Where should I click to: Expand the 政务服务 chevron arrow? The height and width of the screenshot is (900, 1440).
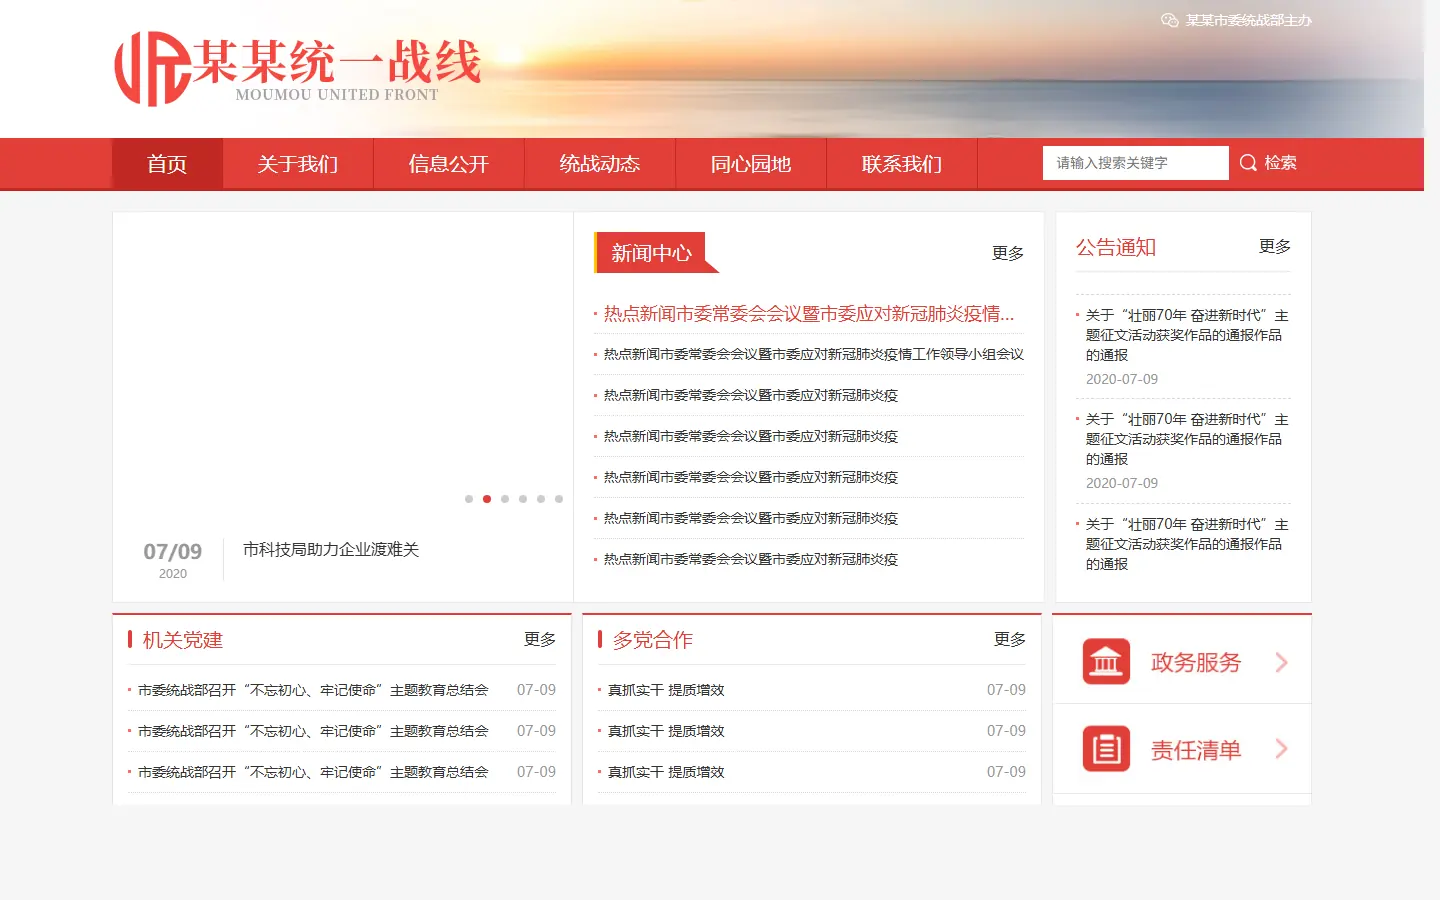pos(1281,662)
